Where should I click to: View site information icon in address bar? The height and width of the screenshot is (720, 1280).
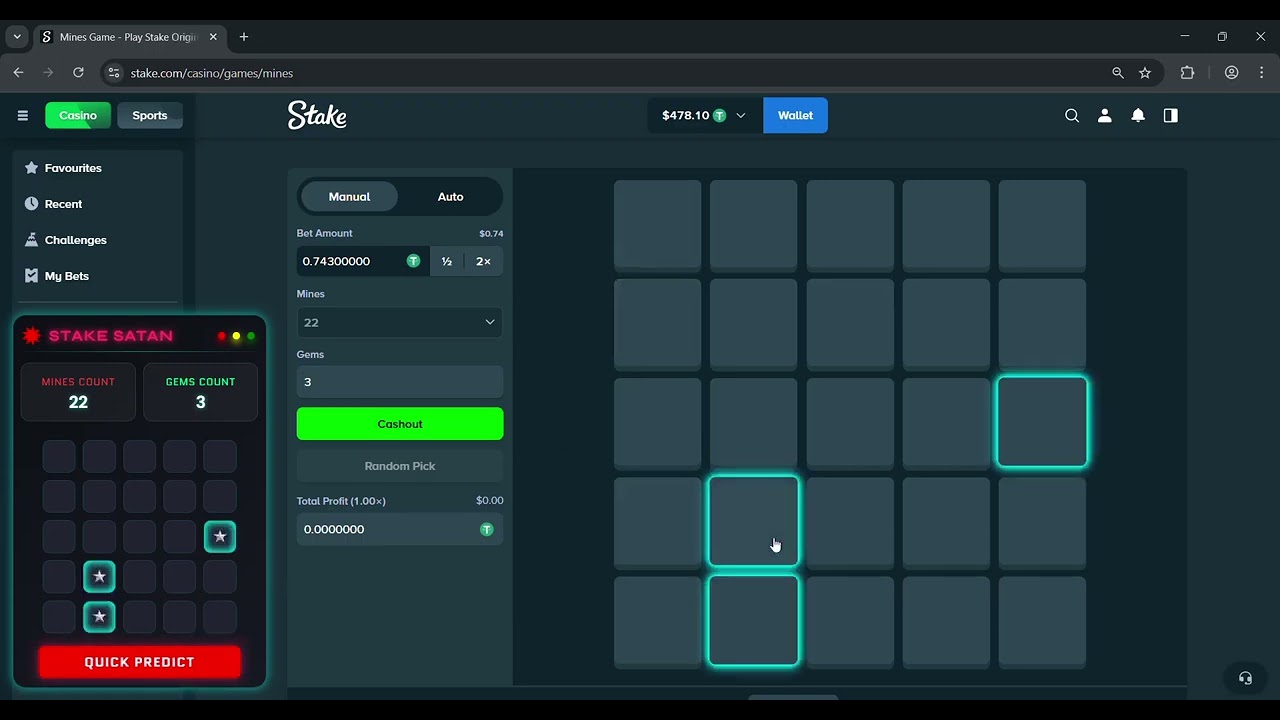click(x=114, y=73)
